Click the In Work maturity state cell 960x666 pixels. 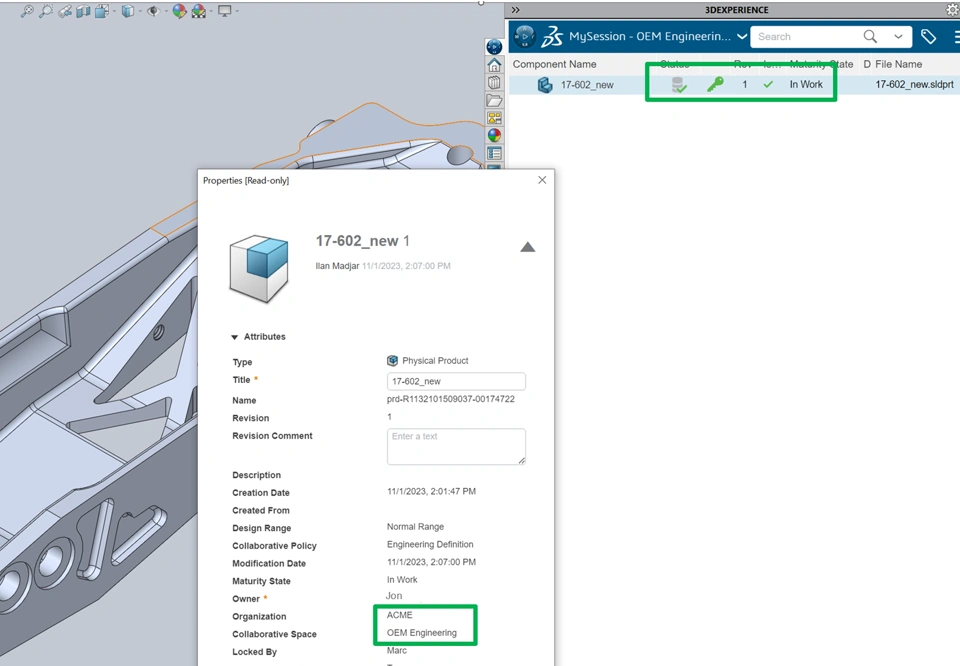[806, 84]
